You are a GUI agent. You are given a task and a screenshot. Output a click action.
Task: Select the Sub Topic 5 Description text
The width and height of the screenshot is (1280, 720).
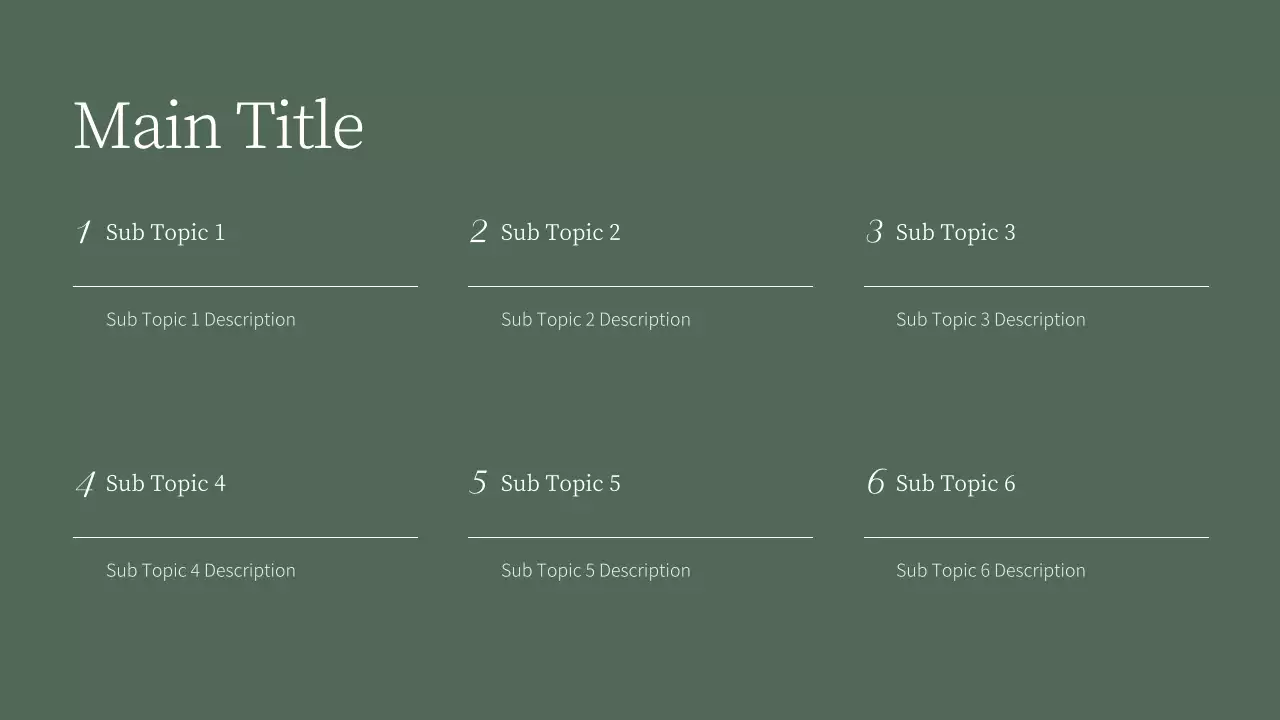595,571
